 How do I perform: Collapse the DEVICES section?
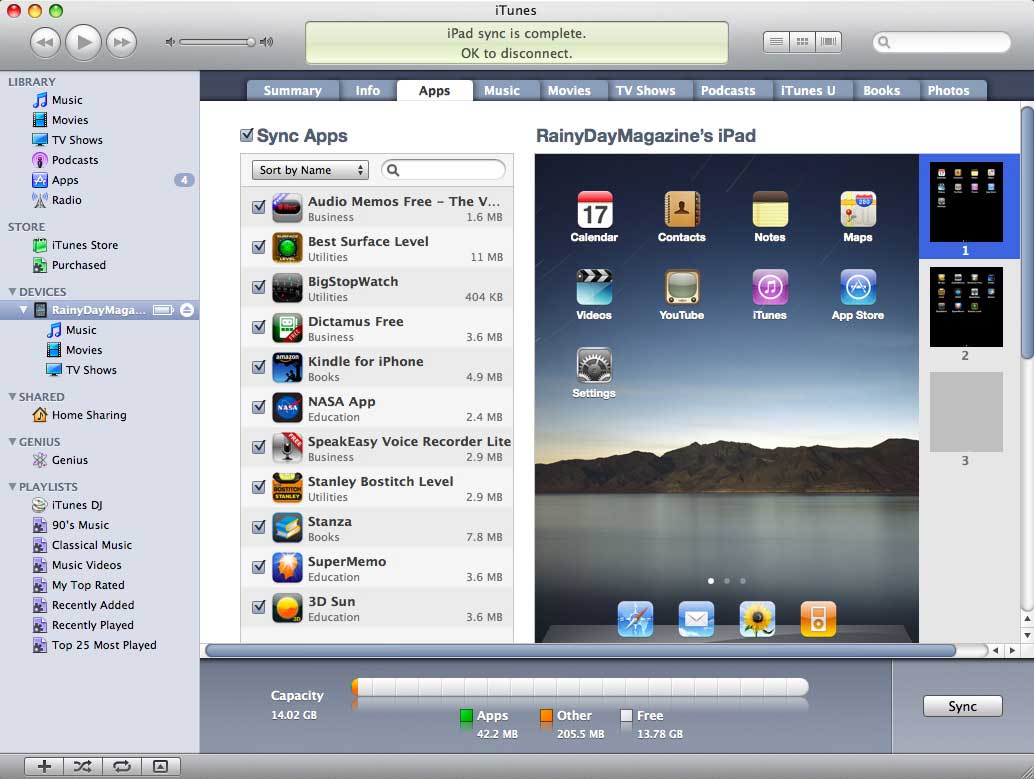click(x=12, y=292)
